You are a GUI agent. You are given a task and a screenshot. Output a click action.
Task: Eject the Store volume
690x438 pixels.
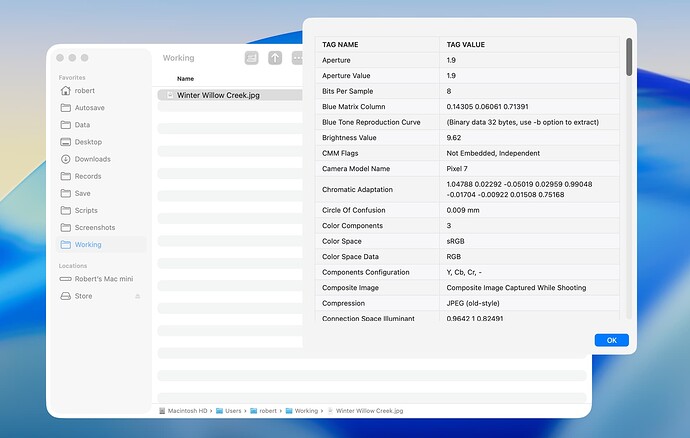pyautogui.click(x=138, y=296)
